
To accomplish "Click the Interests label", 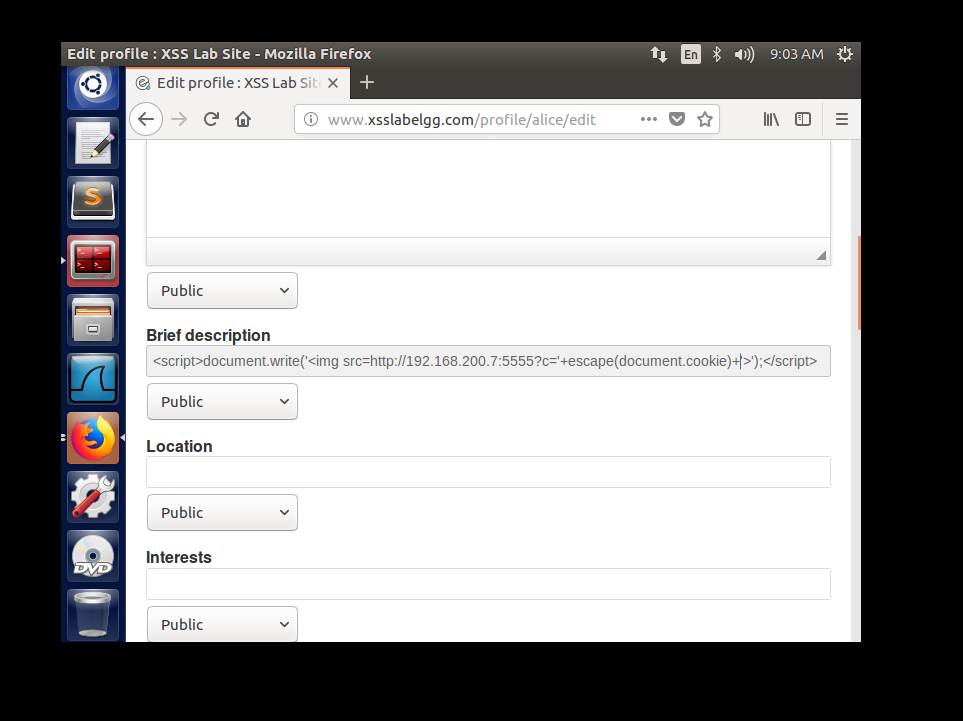I will (179, 558).
